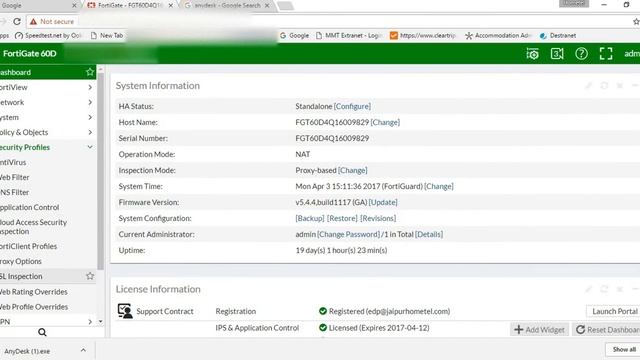Screen dimensions: 640x360
Task: Expand the System menu chevron
Action: click(x=90, y=117)
